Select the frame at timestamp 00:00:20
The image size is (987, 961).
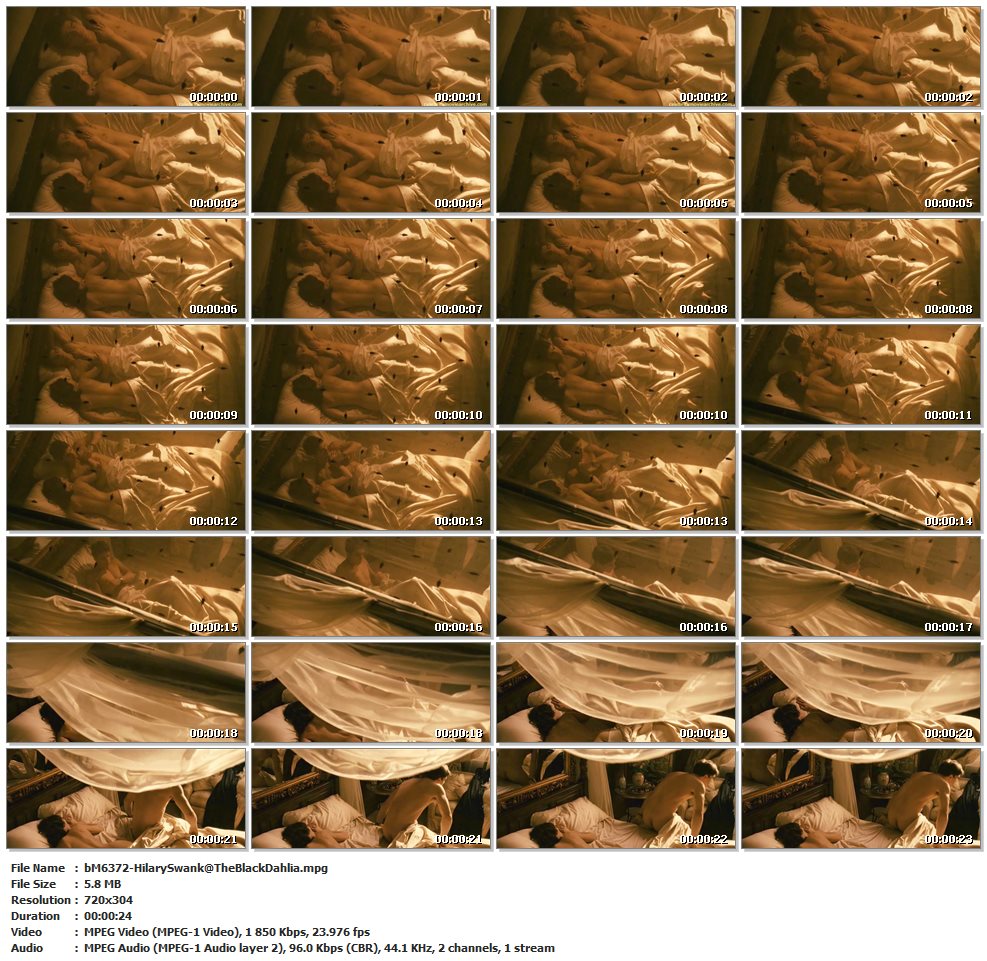pyautogui.click(x=860, y=693)
